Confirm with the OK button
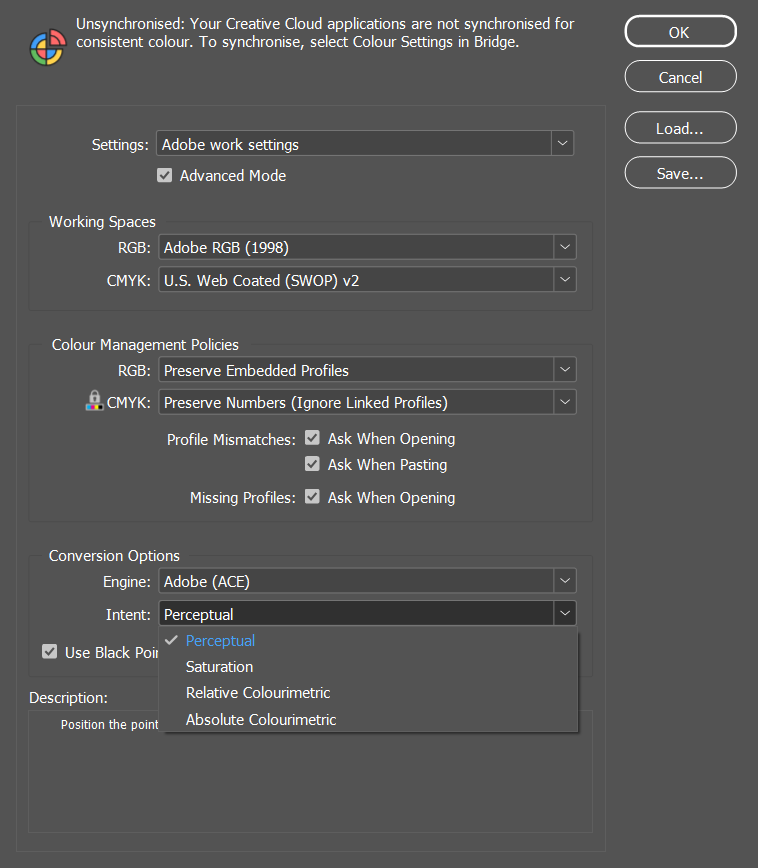 [x=680, y=32]
